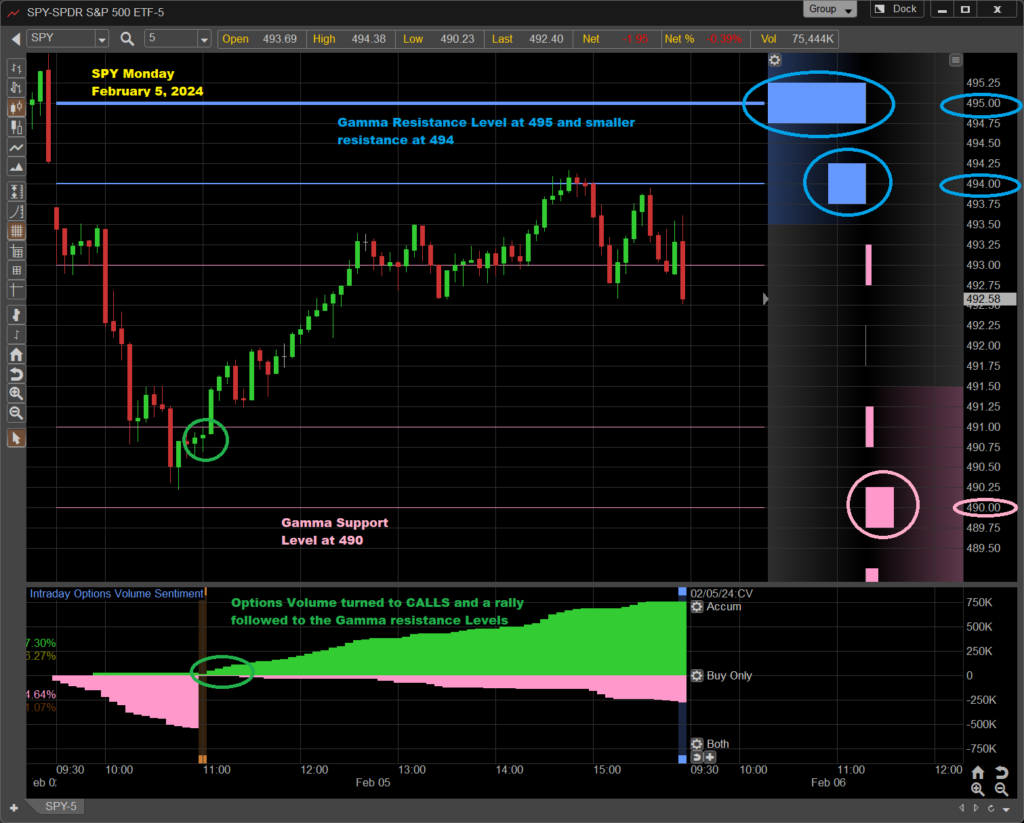Click the undo arrow in left toolbar
This screenshot has height=823, width=1024.
16,374
